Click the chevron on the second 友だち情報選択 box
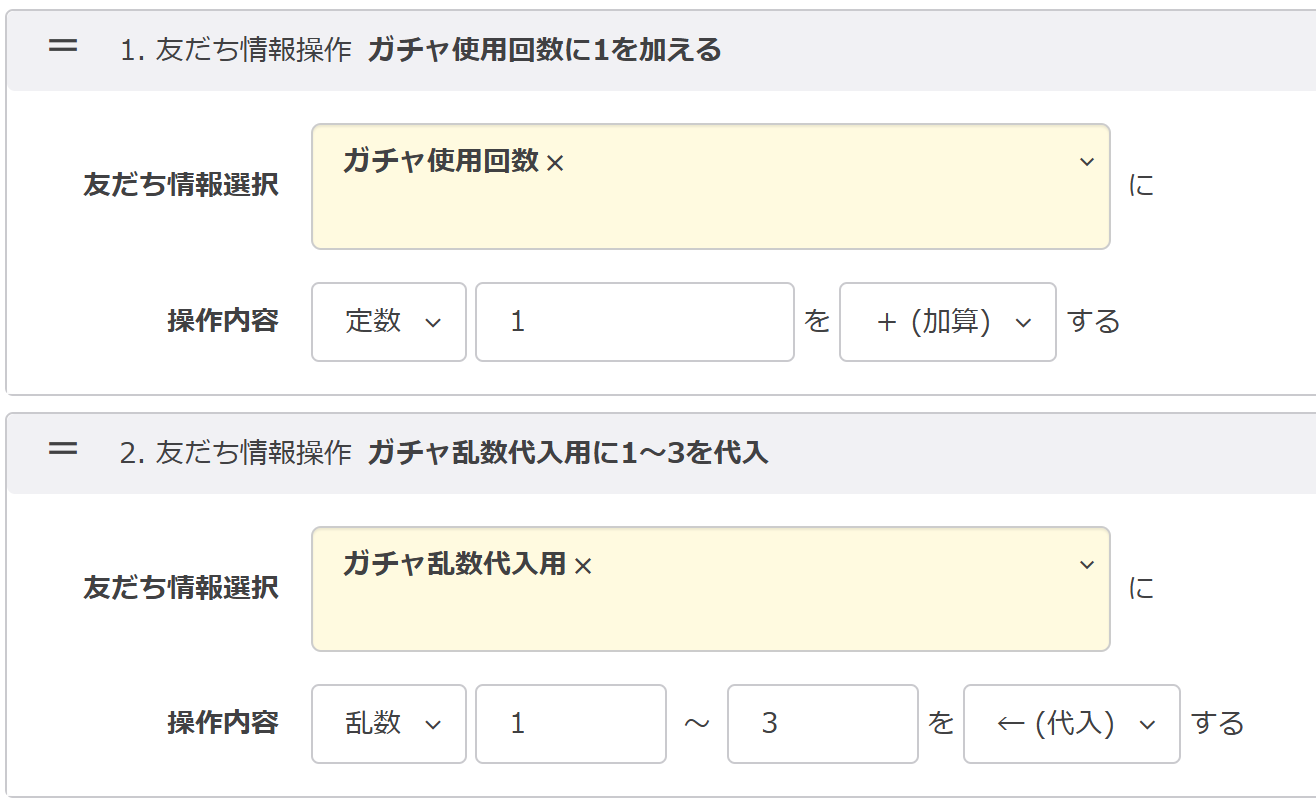 (x=1087, y=566)
